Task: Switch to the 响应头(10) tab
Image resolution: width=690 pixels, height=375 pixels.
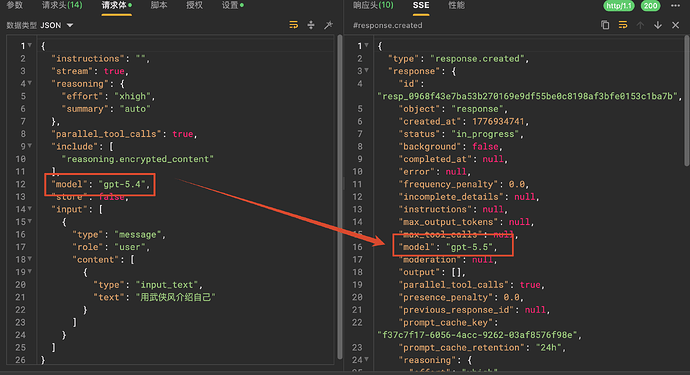Action: (373, 5)
